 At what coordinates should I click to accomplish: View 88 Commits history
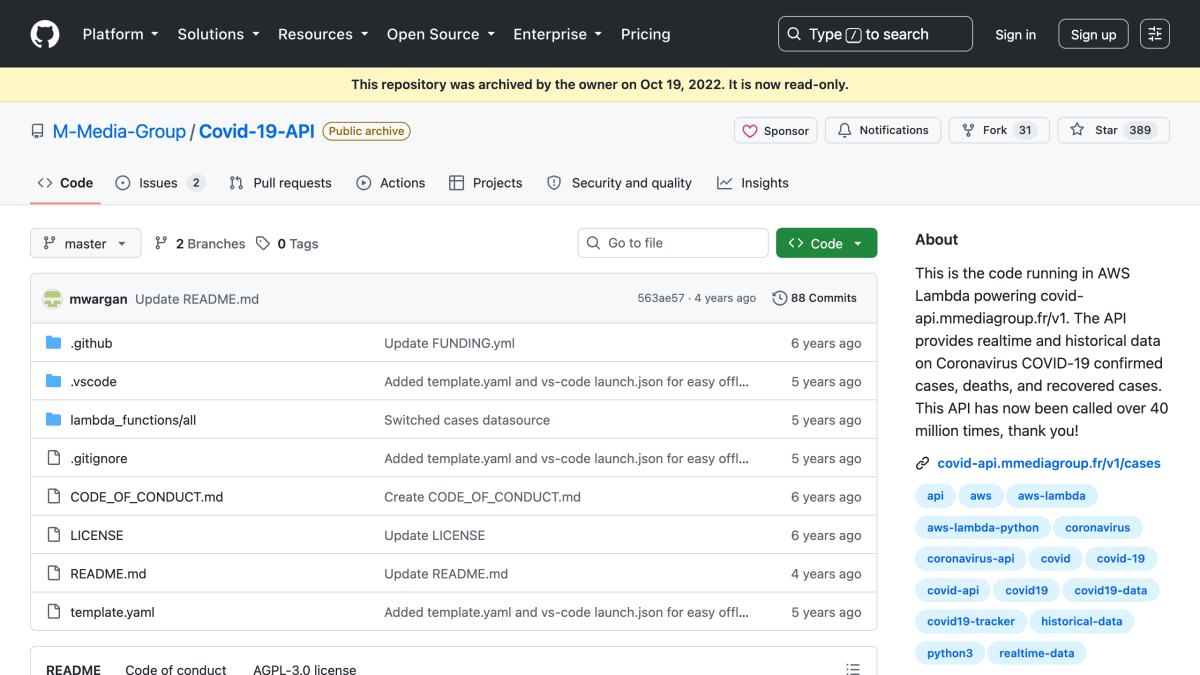815,298
